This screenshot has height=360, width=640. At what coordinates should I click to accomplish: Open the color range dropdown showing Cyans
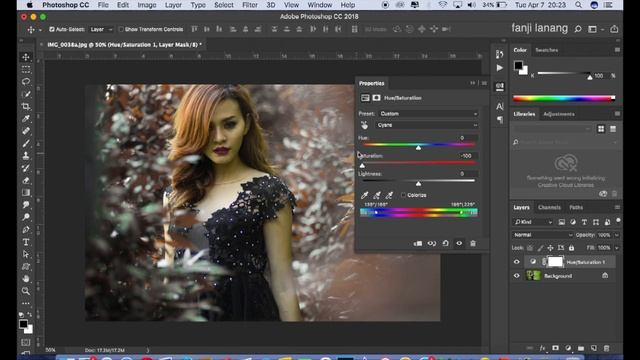(427, 125)
